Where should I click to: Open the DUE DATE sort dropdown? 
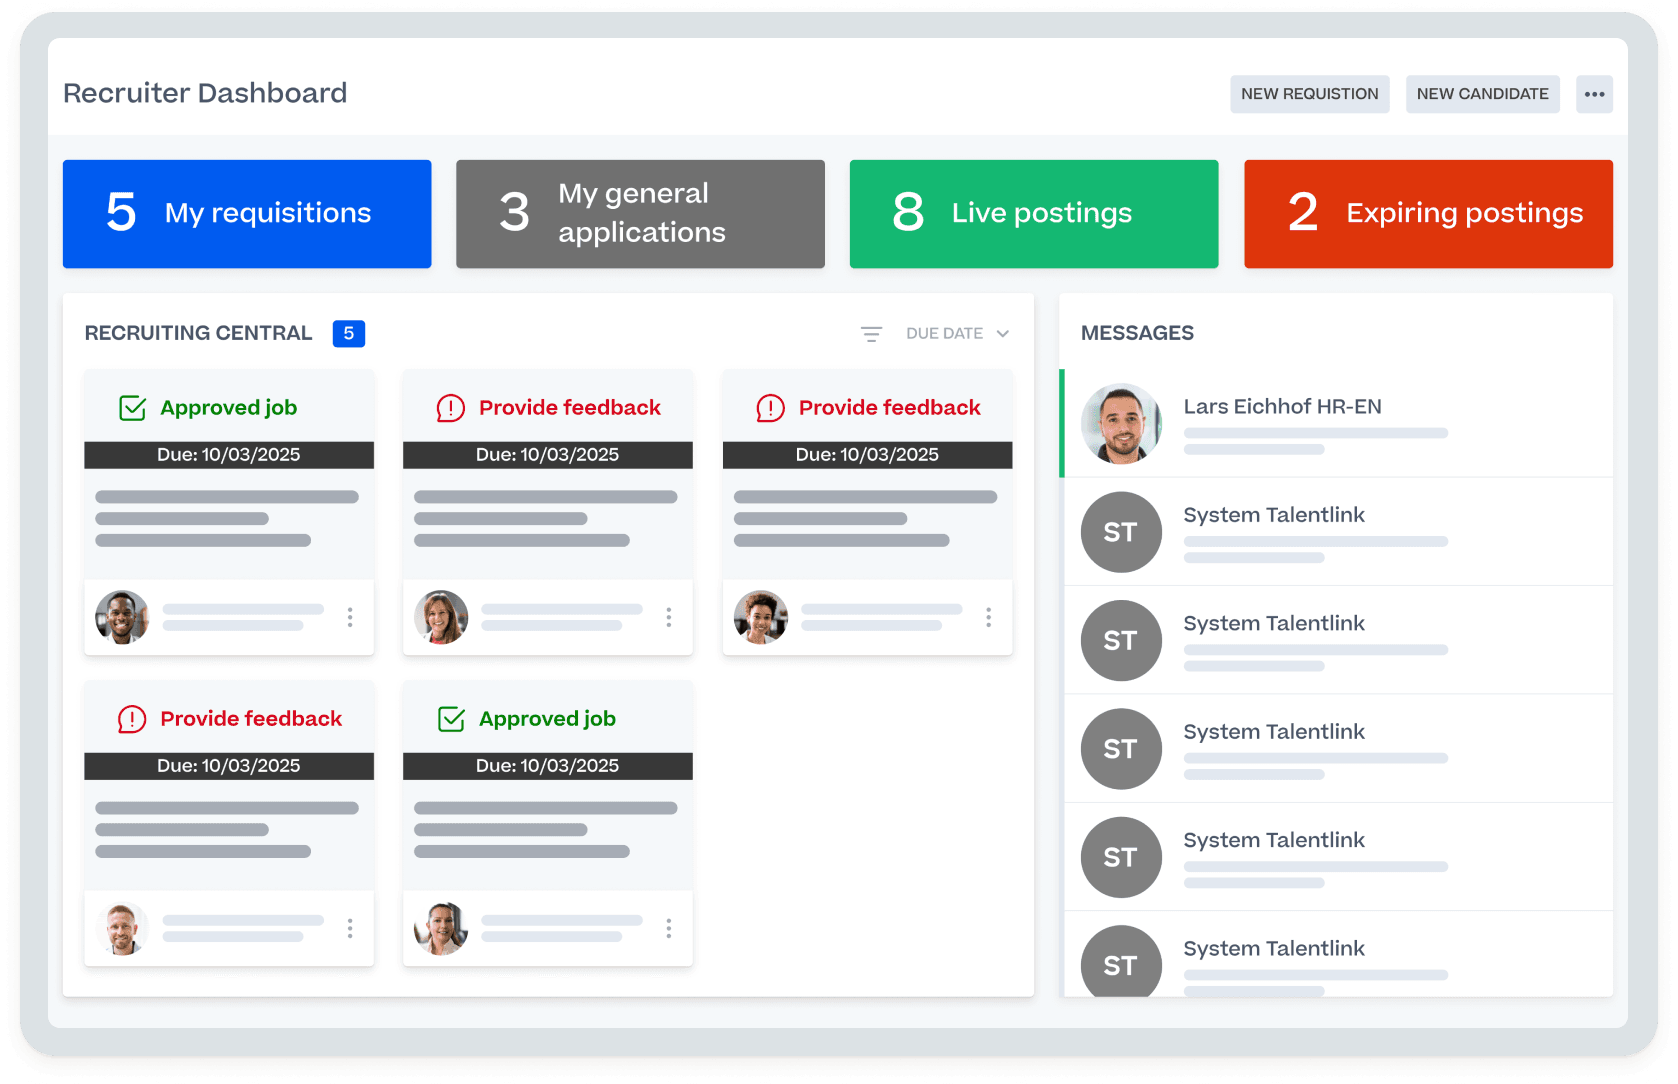956,333
